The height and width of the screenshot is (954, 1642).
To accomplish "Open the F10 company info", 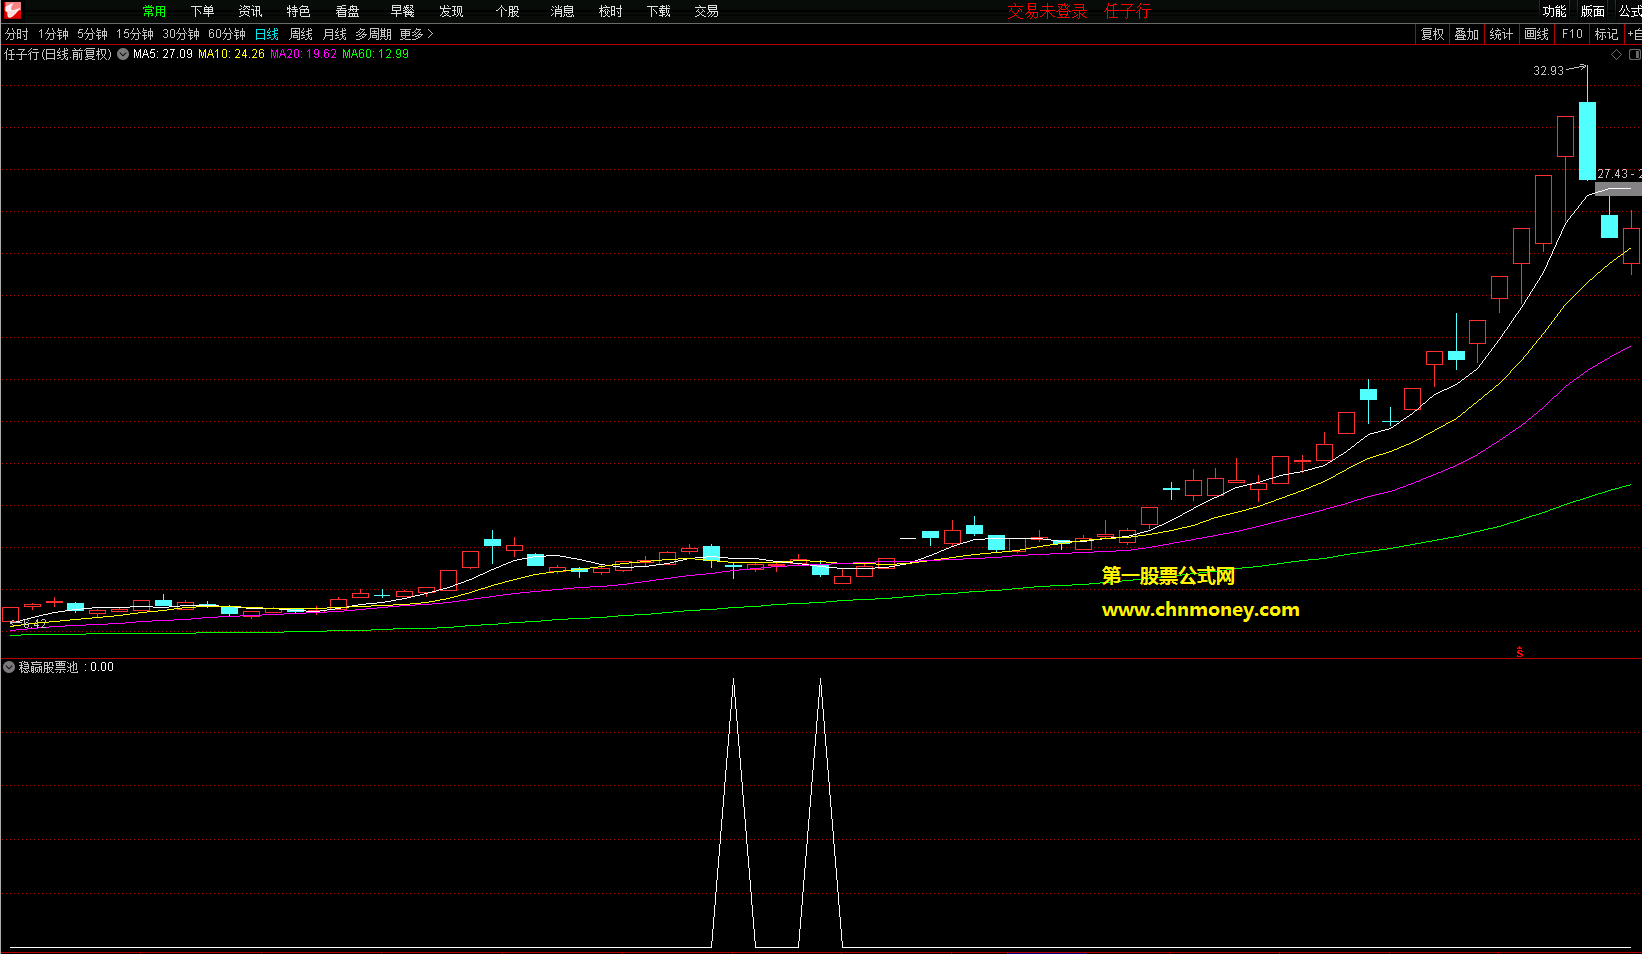I will (1572, 34).
